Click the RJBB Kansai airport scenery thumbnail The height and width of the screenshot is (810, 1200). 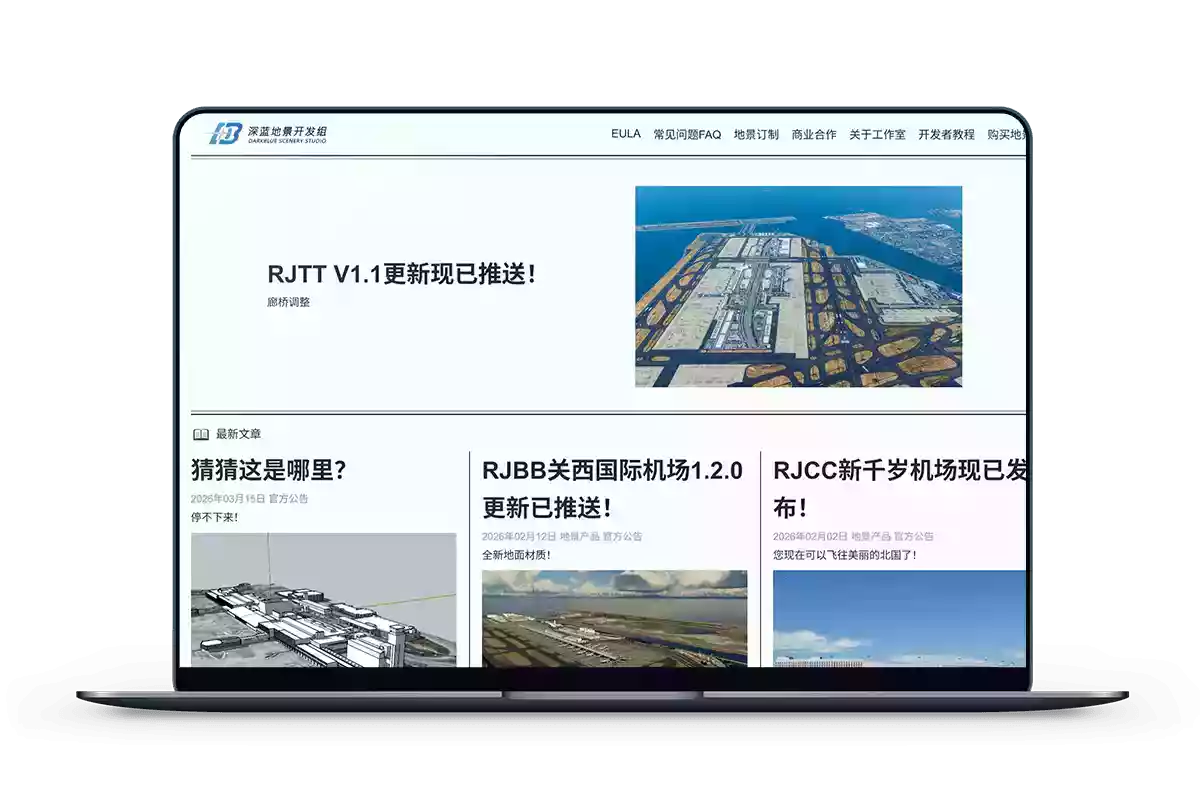pyautogui.click(x=614, y=618)
